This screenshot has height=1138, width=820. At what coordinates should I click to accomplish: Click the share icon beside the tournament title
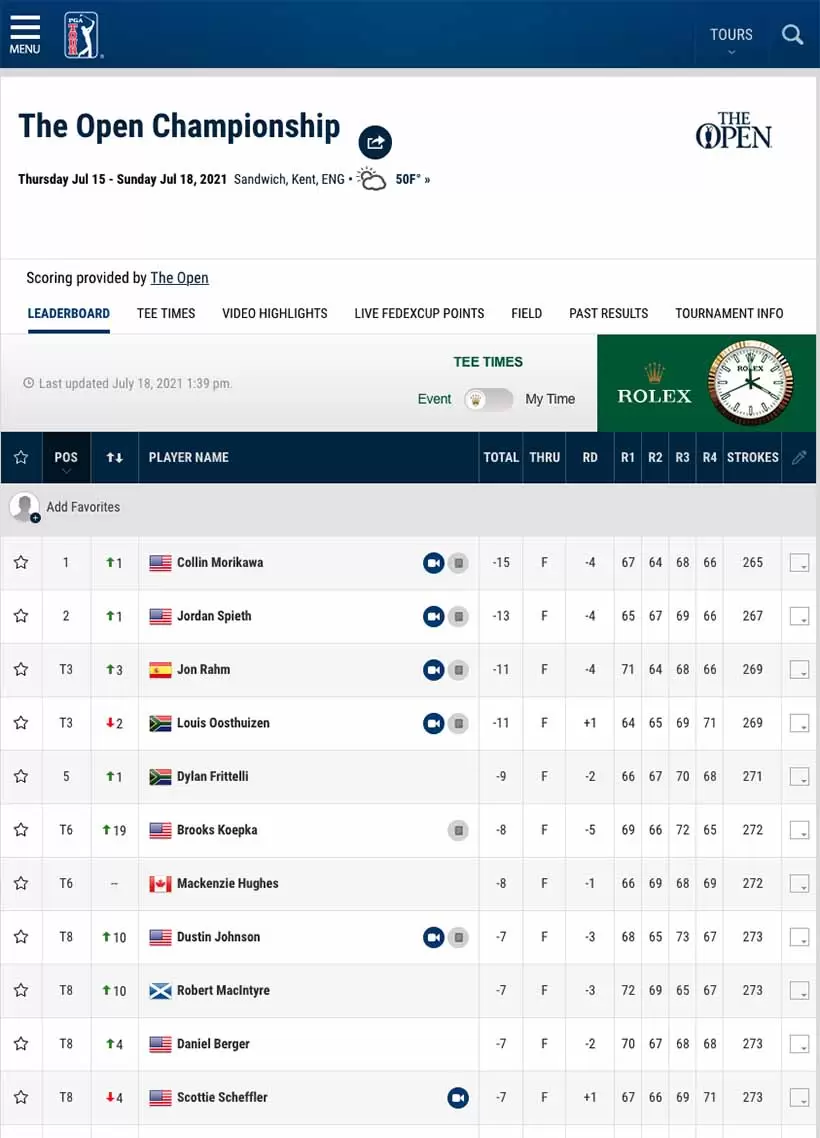pos(375,143)
